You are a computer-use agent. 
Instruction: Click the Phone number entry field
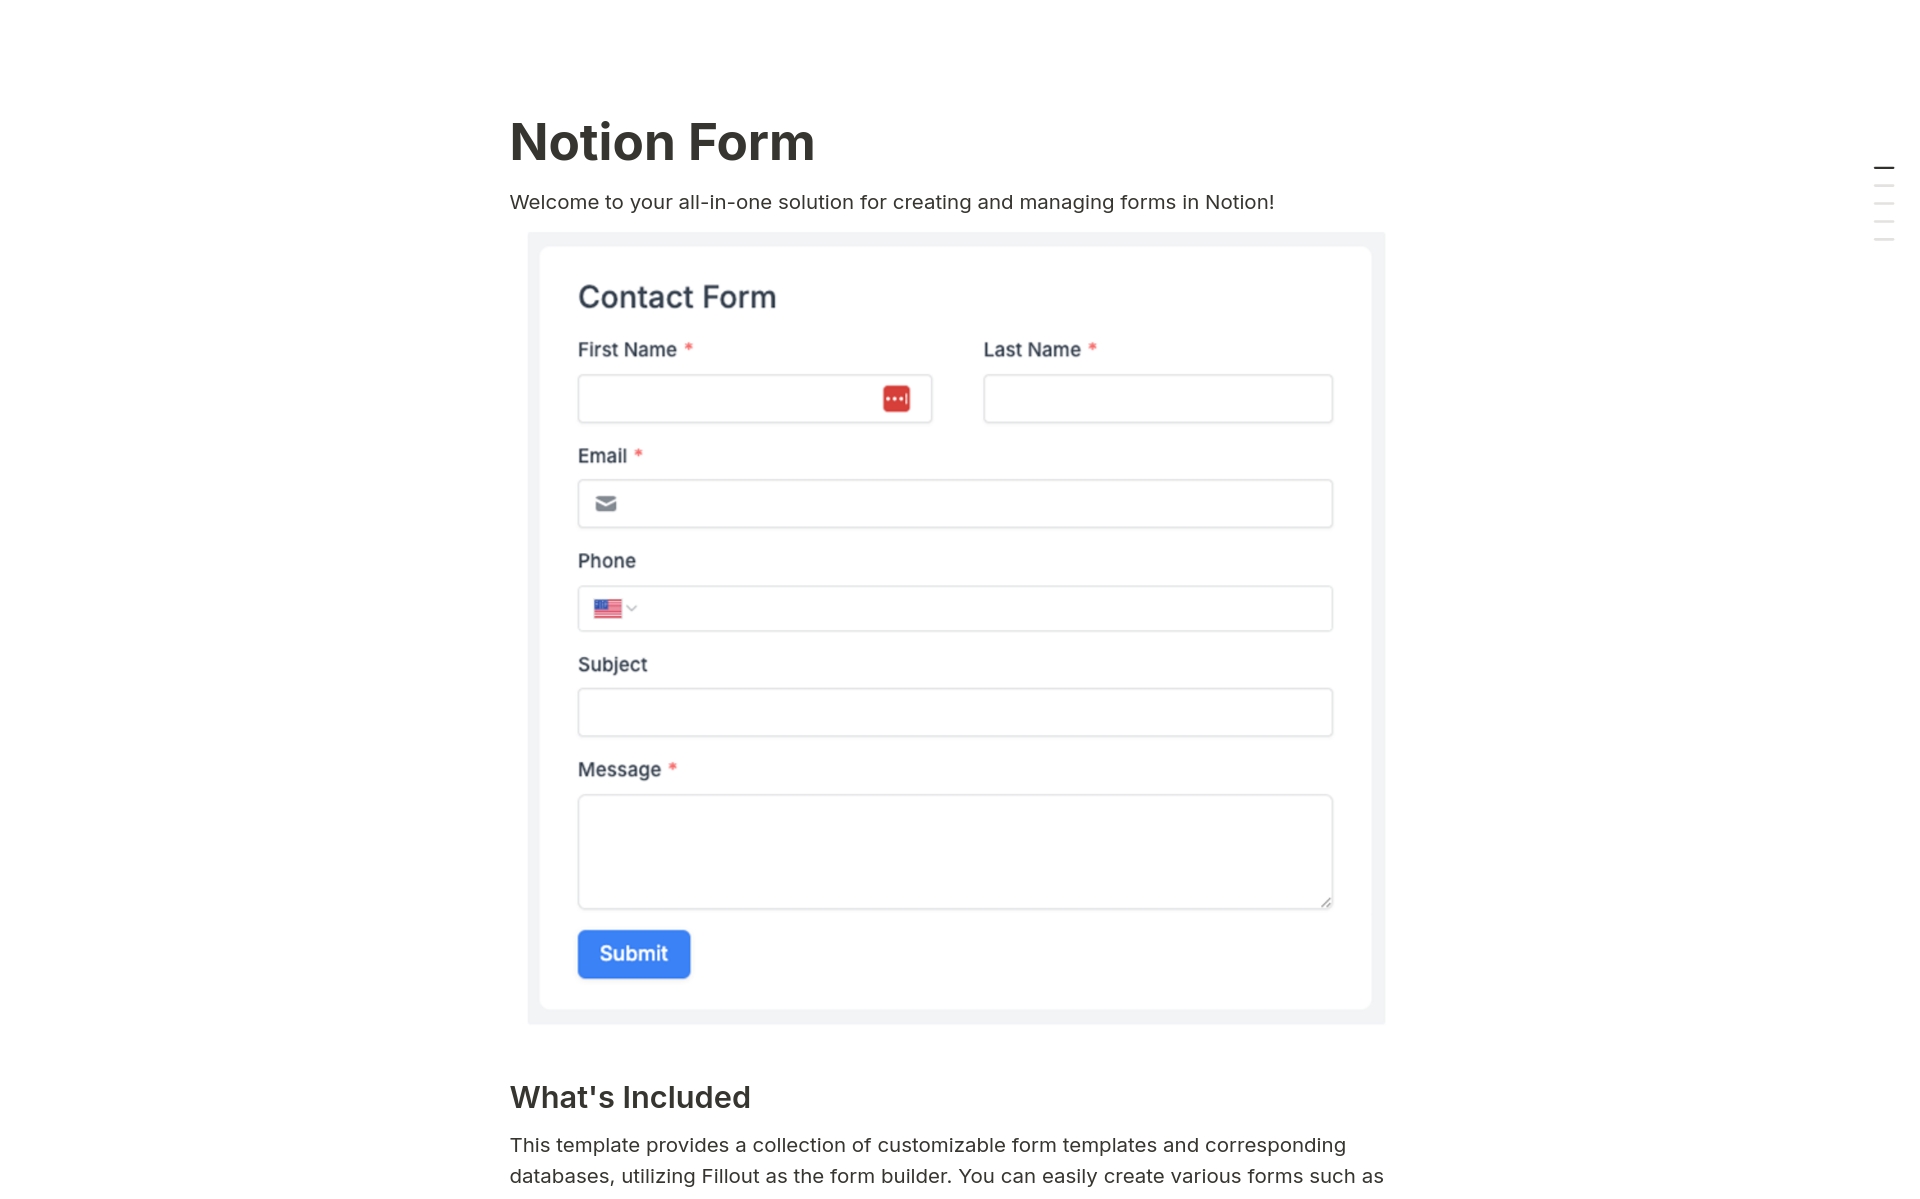985,608
